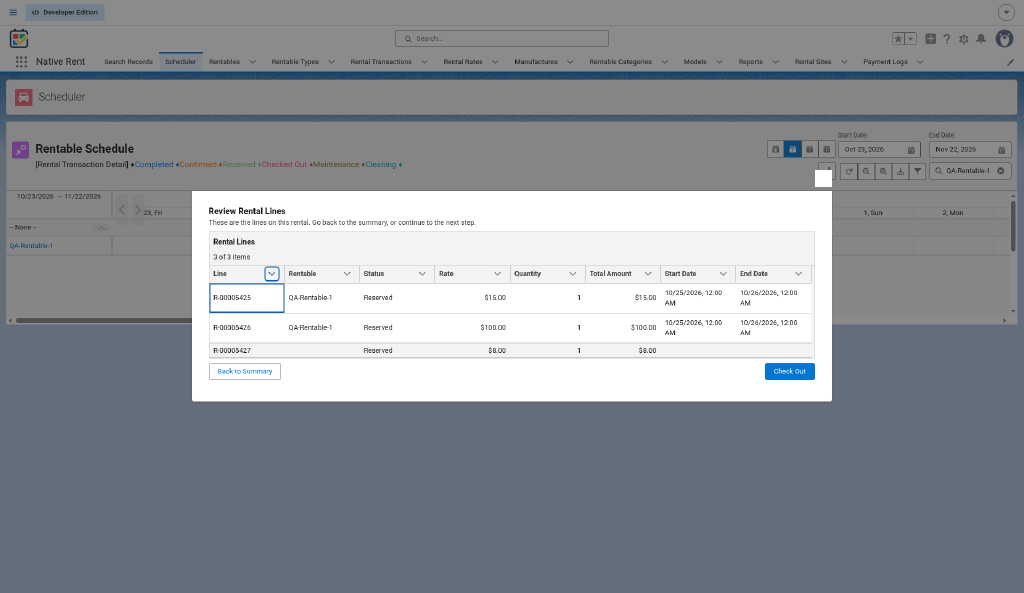The image size is (1024, 593).
Task: Select the highlighted blue calendar view toggle
Action: pyautogui.click(x=792, y=150)
